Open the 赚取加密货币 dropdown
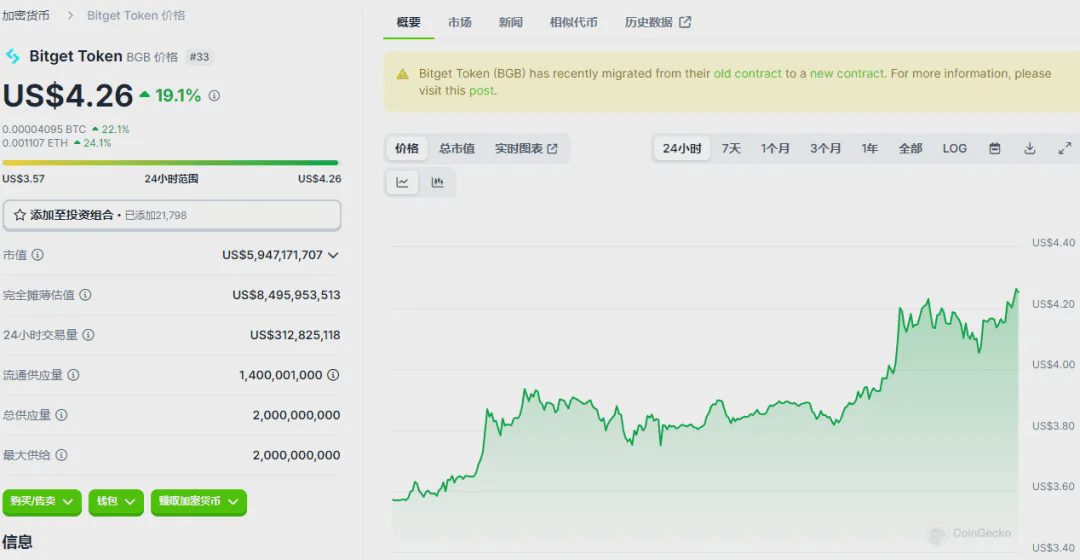1080x560 pixels. [x=198, y=501]
